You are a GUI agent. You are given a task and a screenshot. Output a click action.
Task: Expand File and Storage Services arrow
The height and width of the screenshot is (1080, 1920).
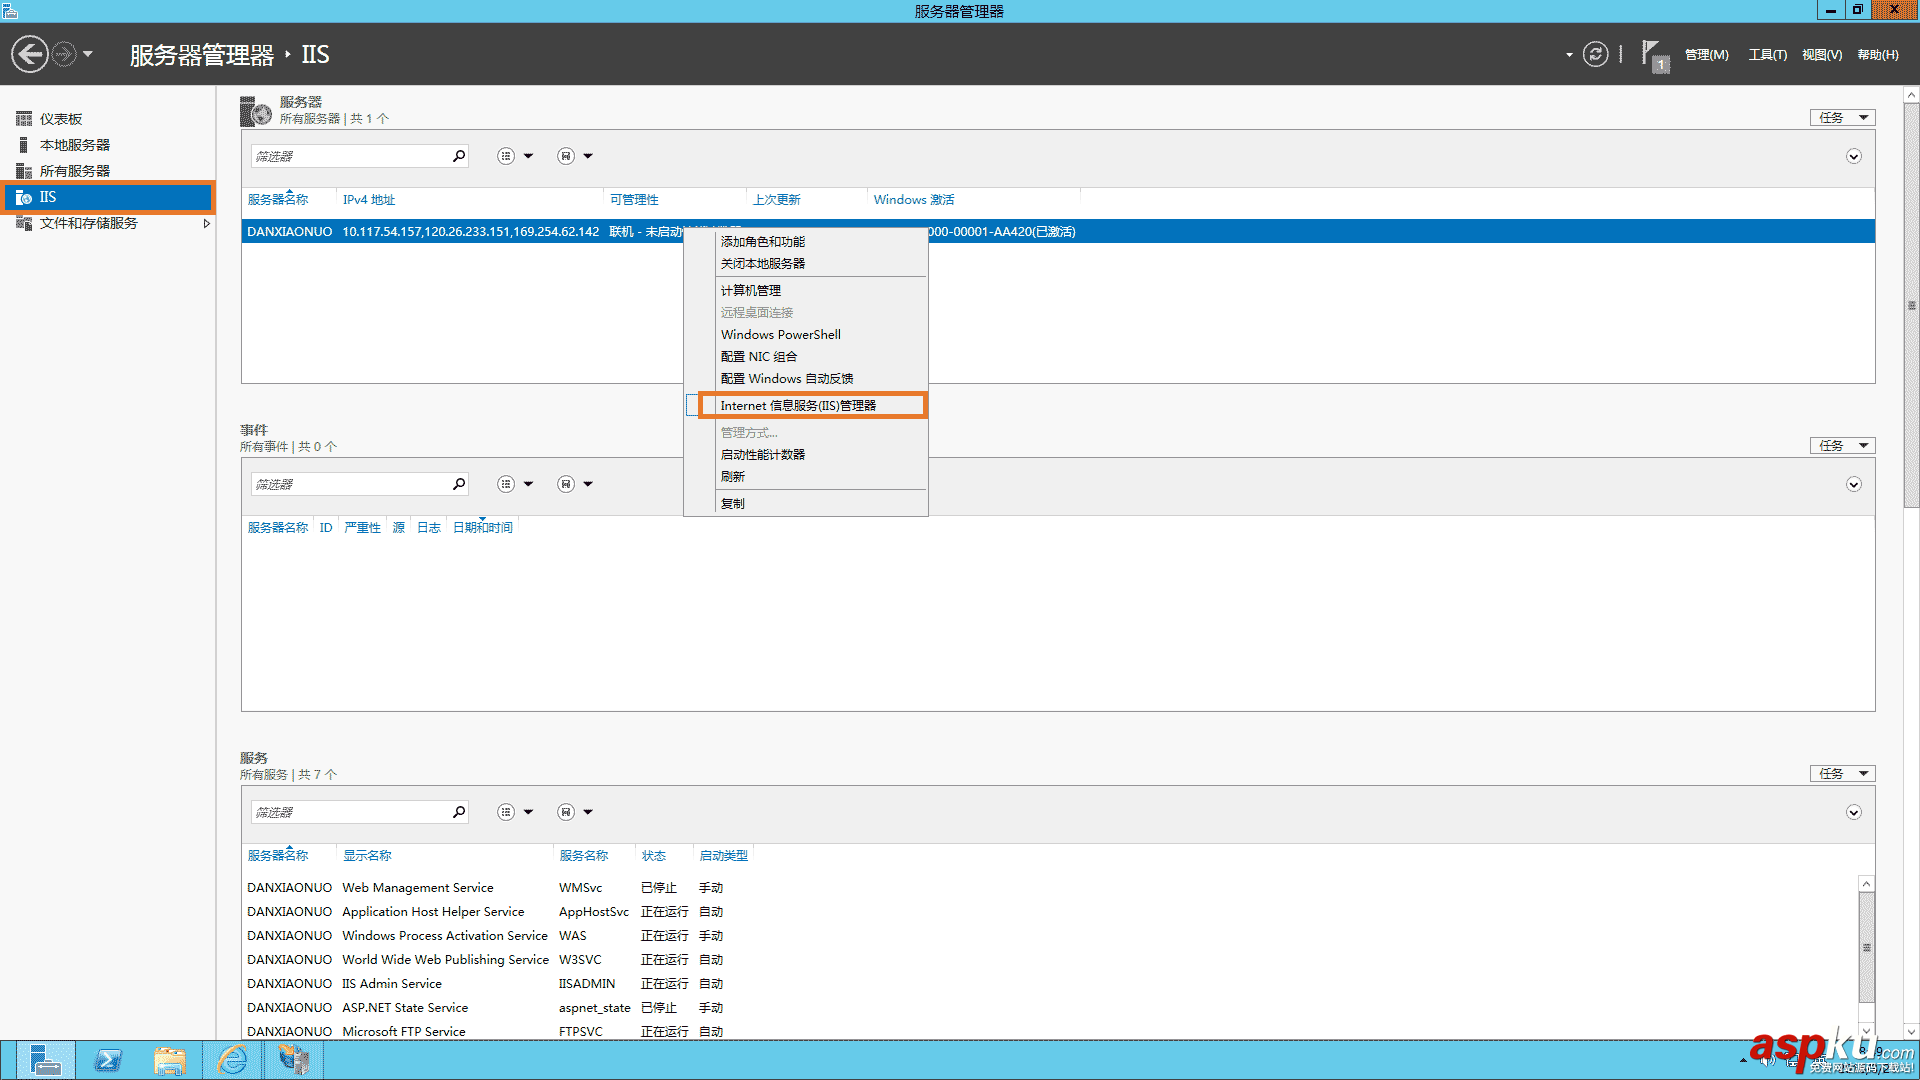click(x=206, y=223)
